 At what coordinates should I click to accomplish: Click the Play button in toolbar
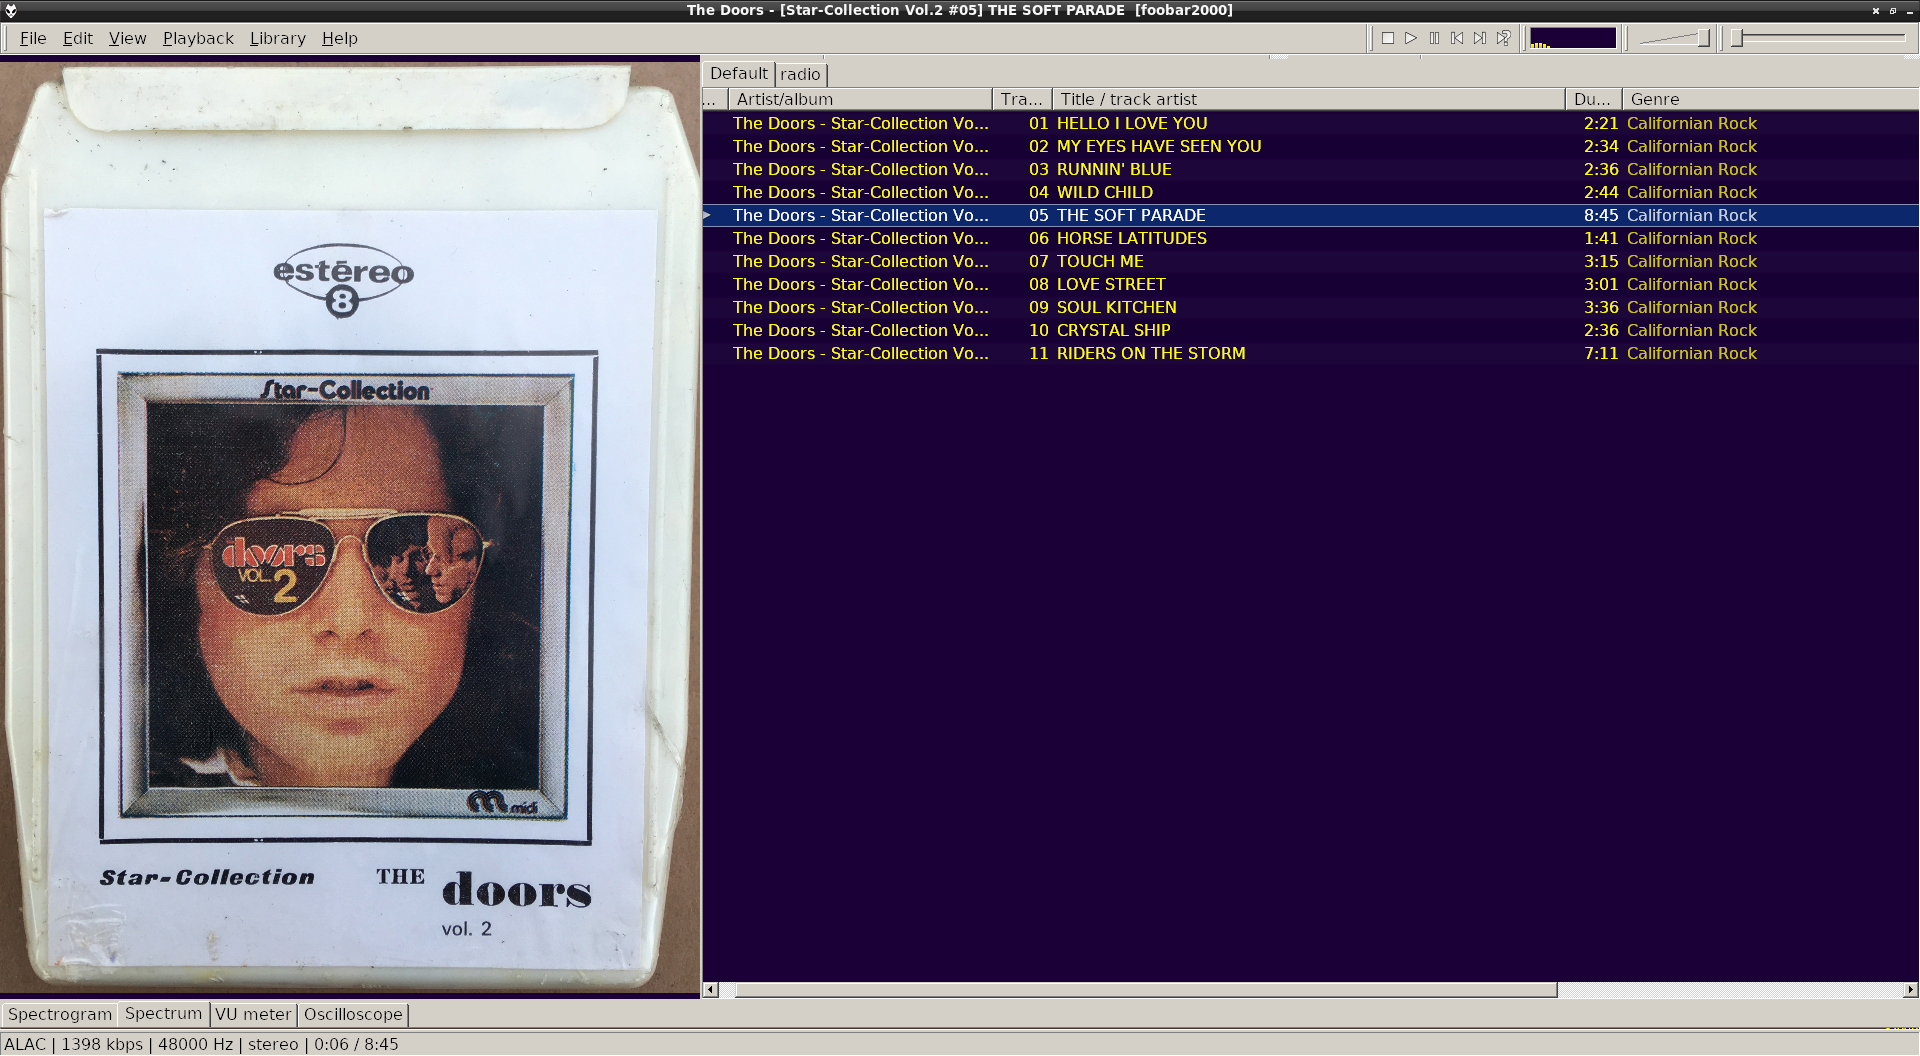pyautogui.click(x=1411, y=38)
